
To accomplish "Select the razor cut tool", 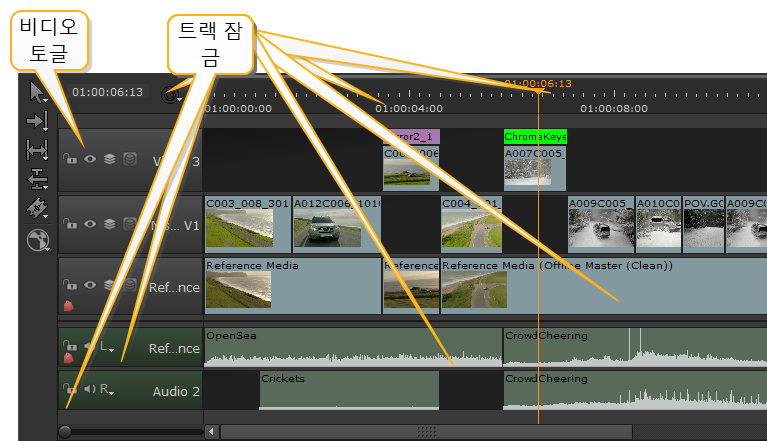I will [x=38, y=208].
